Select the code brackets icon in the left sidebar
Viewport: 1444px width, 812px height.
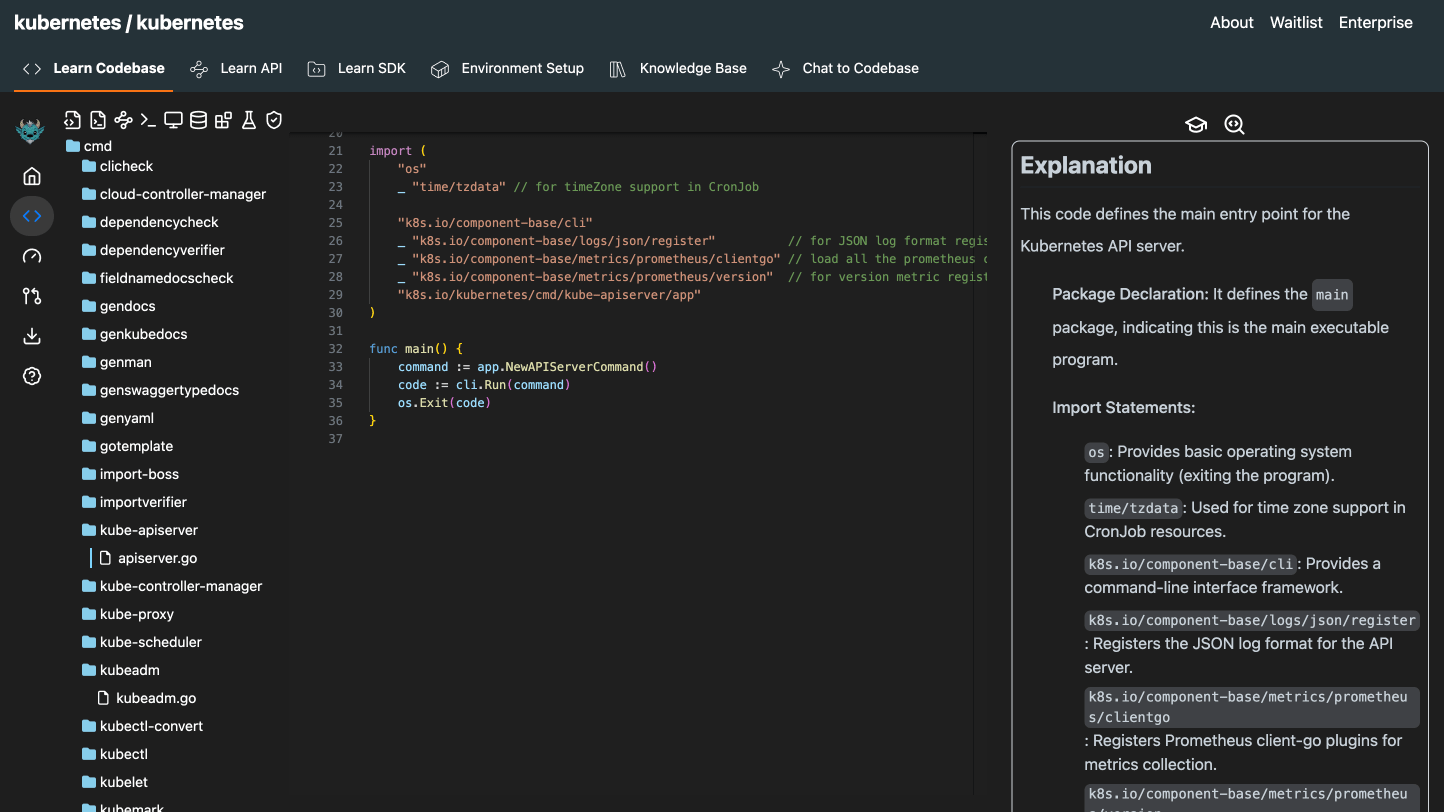pos(32,216)
